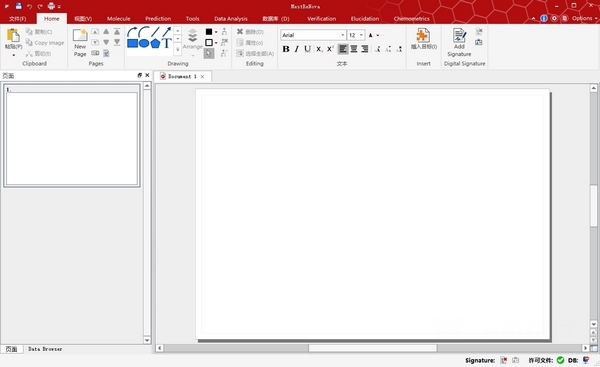Select the pointer selection tool in Drawing
This screenshot has width=600, height=367.
pyautogui.click(x=209, y=54)
